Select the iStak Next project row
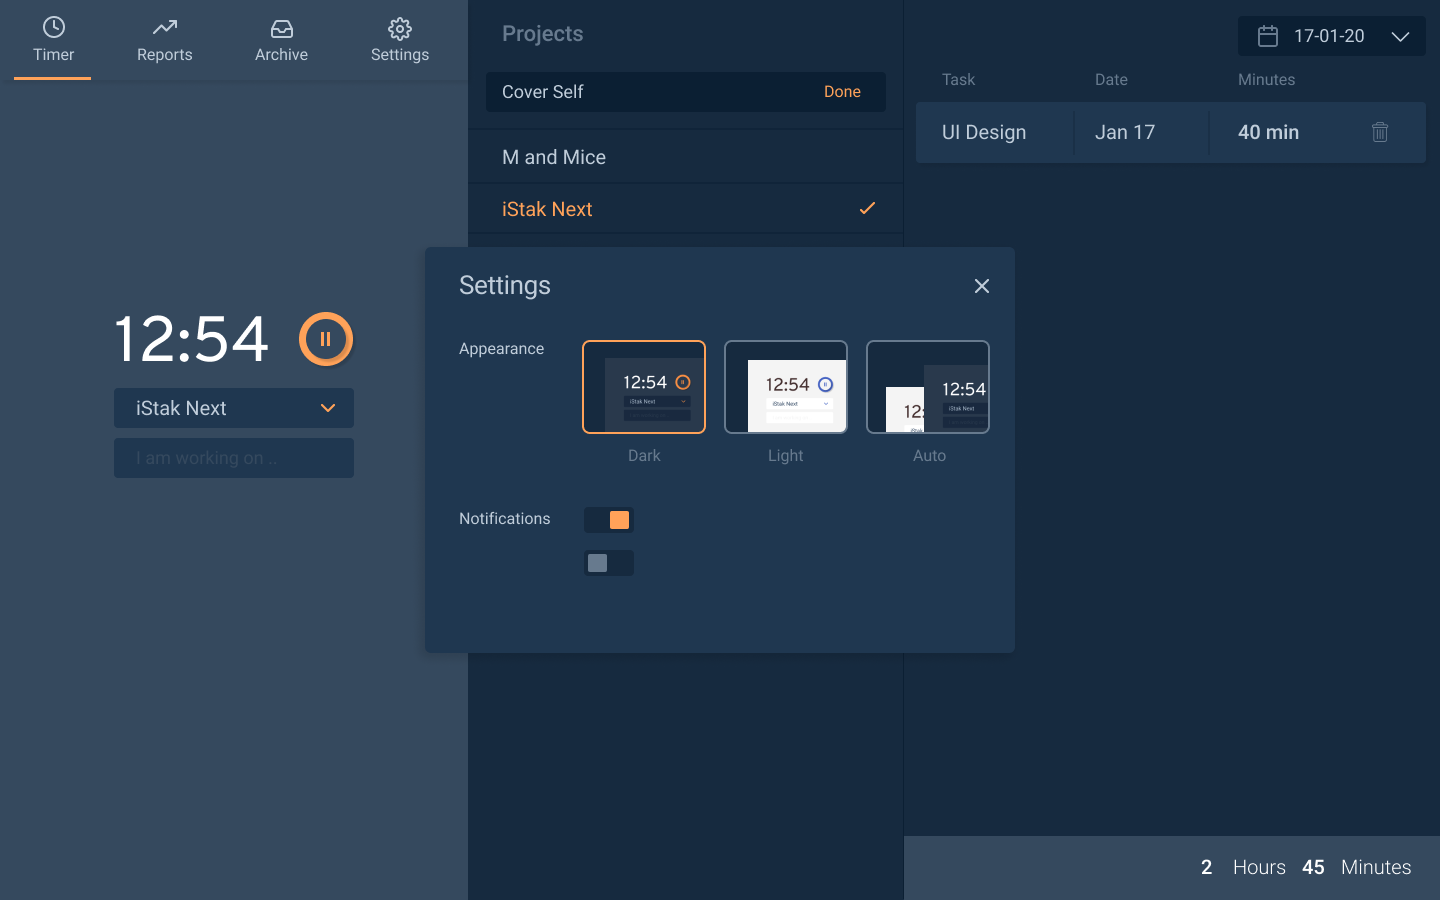This screenshot has height=900, width=1440. point(685,209)
